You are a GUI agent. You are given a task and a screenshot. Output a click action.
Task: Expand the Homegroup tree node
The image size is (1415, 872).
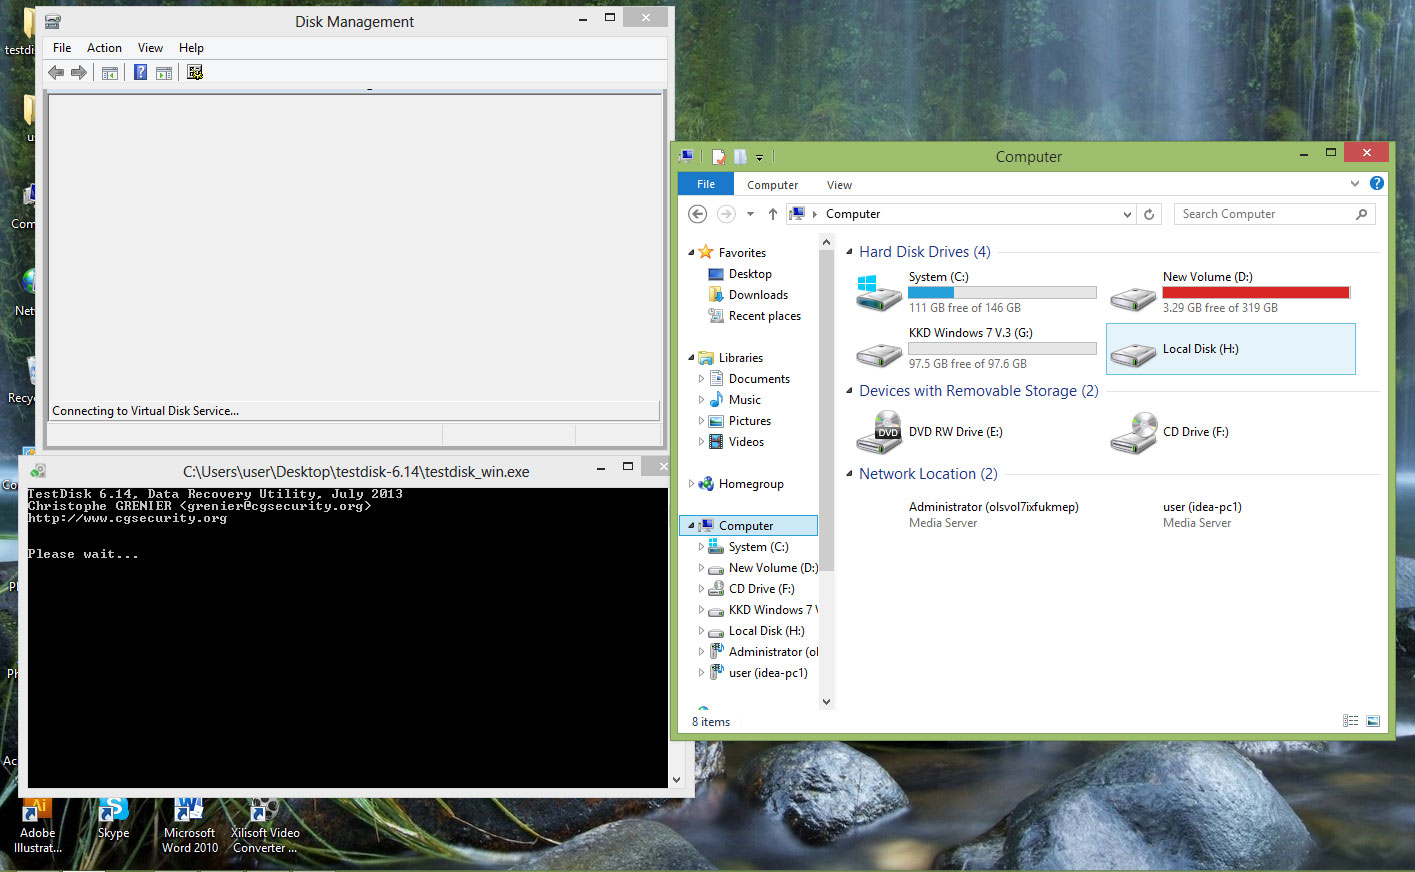click(x=691, y=484)
